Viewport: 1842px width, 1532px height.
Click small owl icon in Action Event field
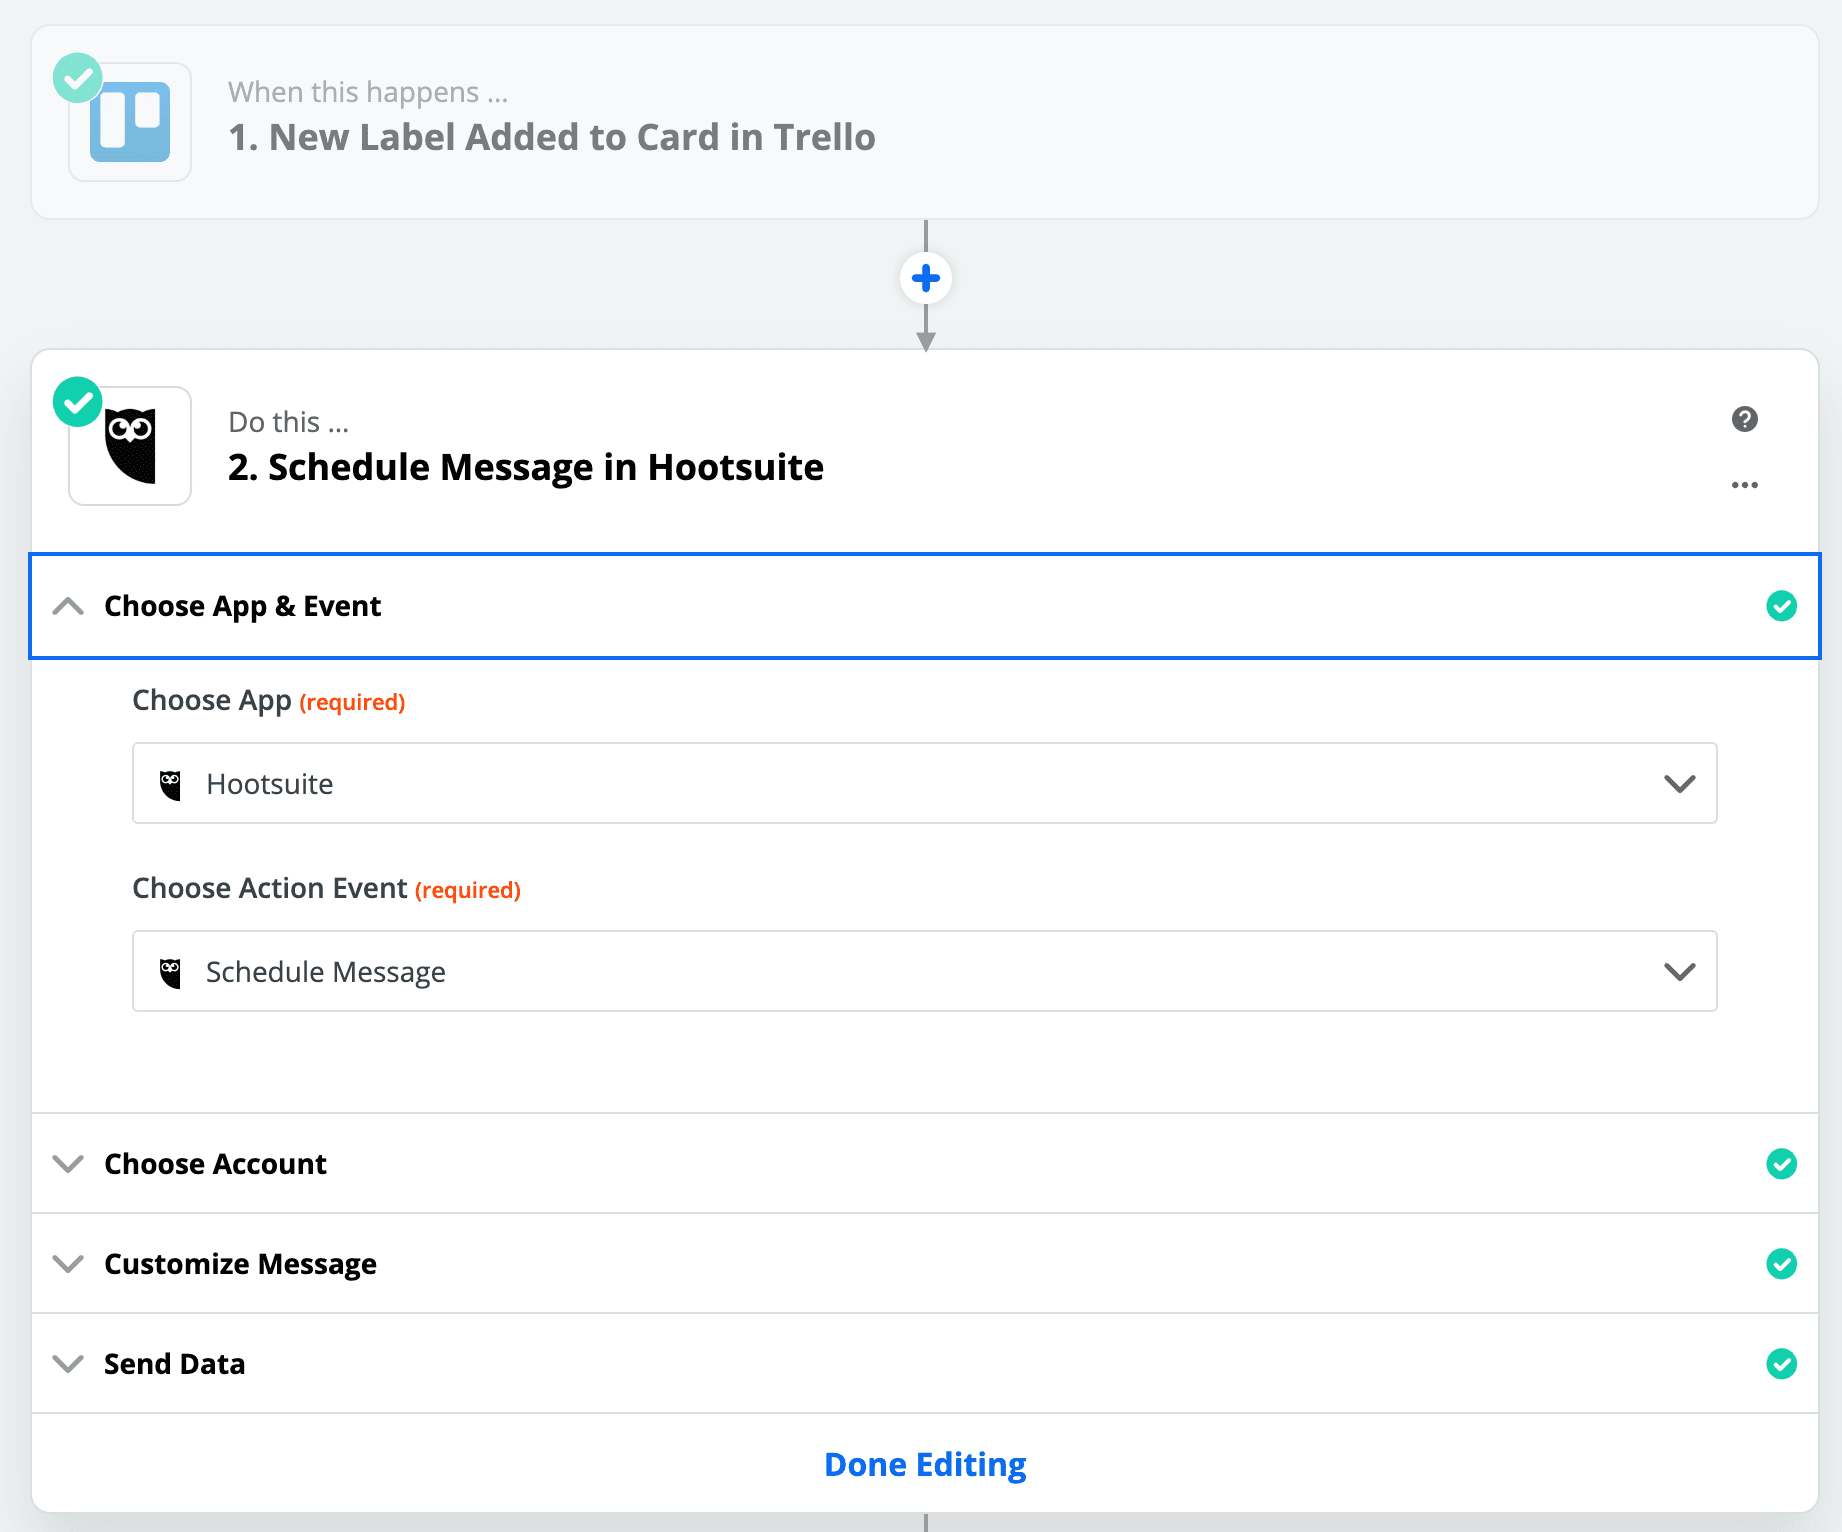pos(171,973)
